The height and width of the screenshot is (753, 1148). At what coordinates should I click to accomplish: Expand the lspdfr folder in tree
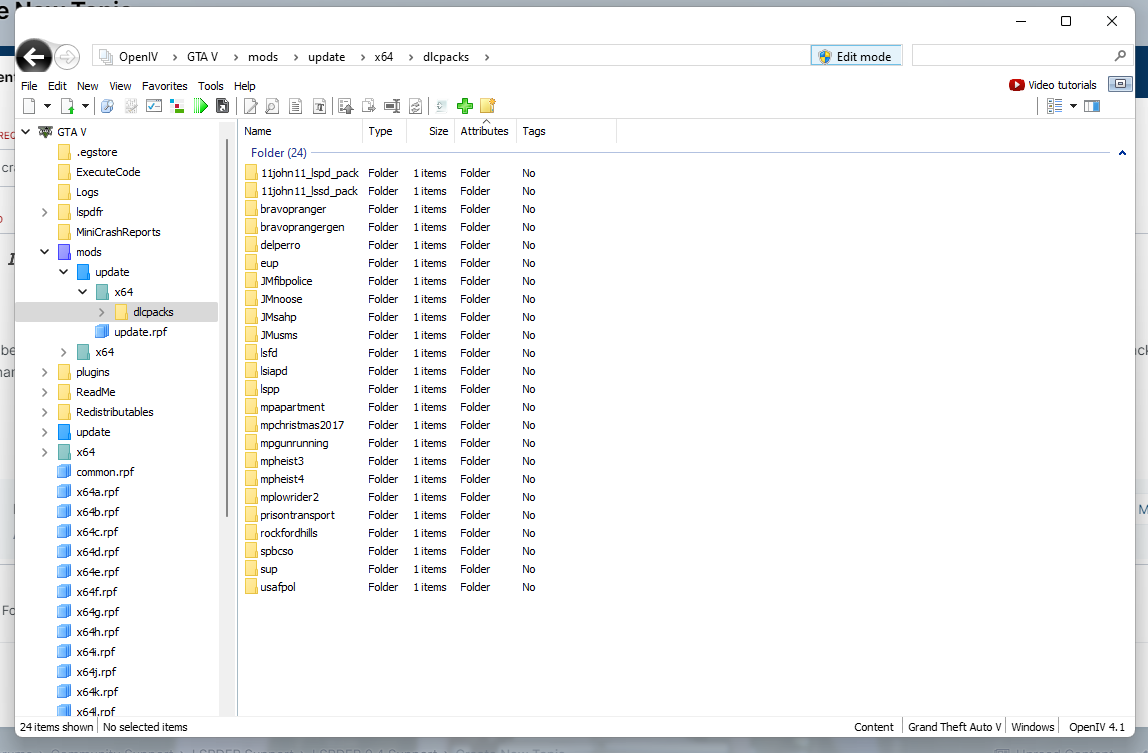pos(45,212)
